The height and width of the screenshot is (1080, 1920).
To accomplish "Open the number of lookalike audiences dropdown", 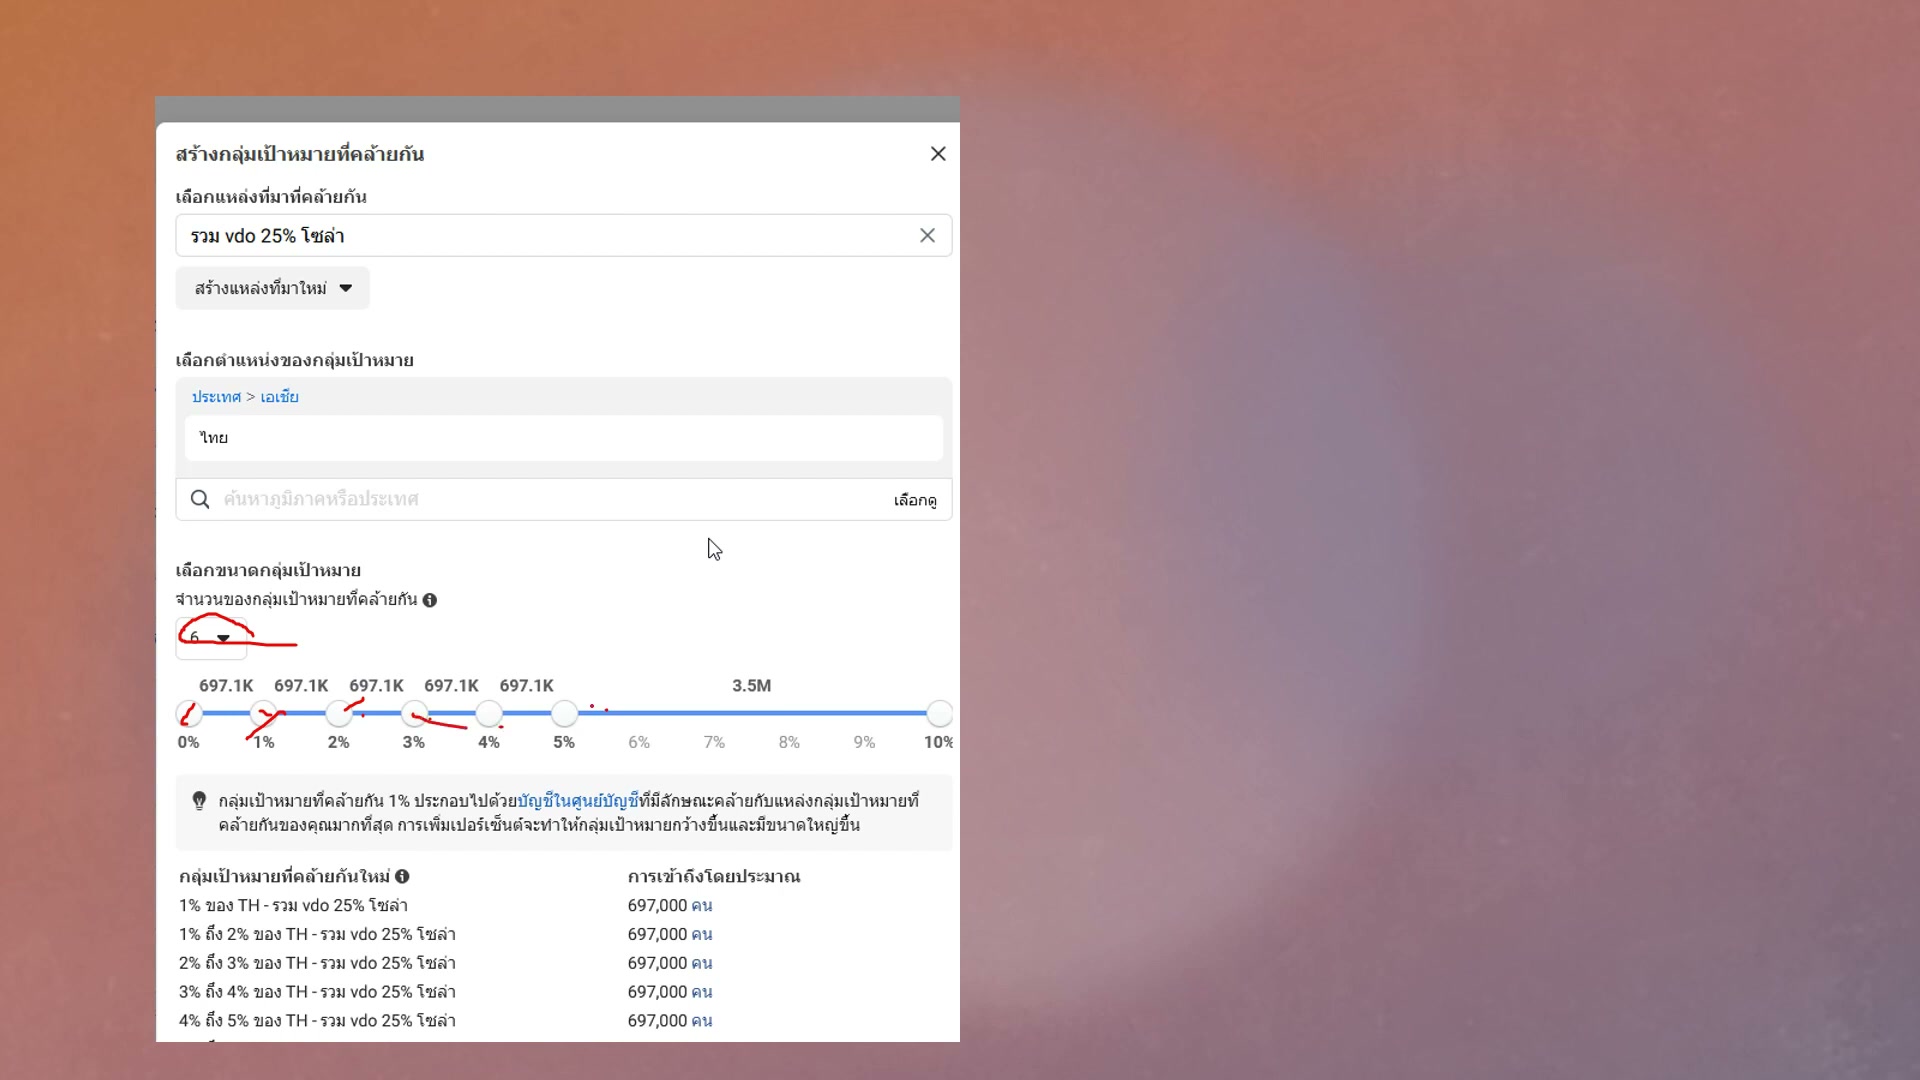I will click(211, 638).
